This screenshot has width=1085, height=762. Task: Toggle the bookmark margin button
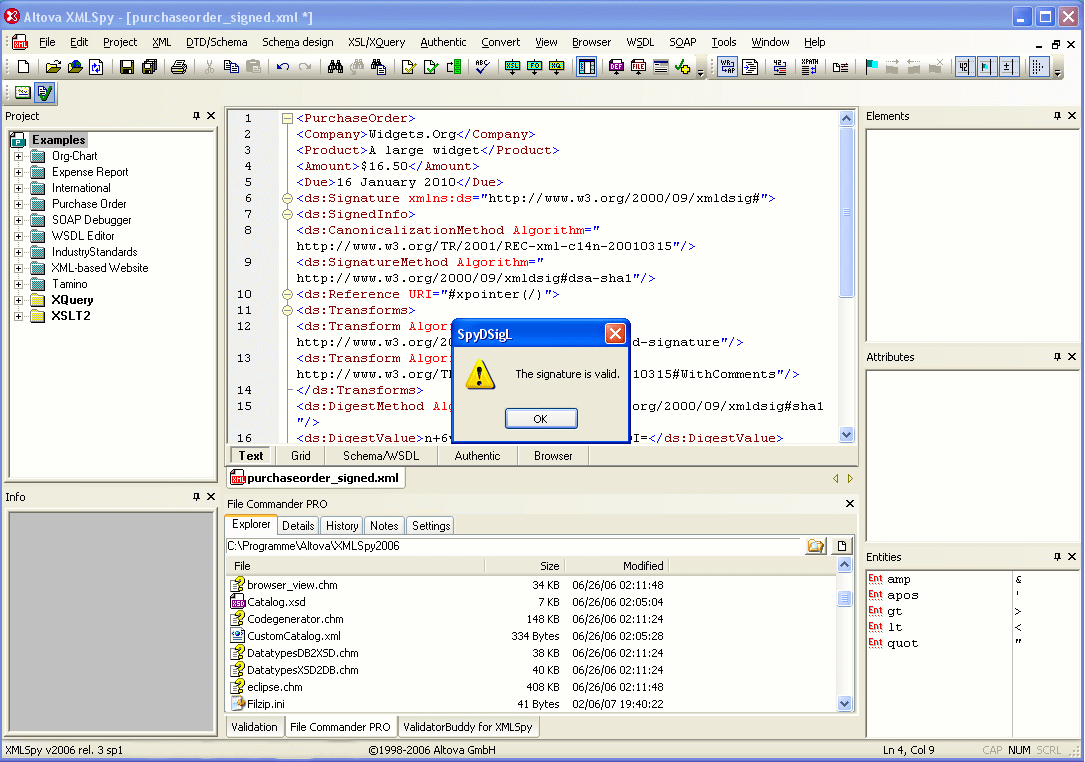[986, 67]
